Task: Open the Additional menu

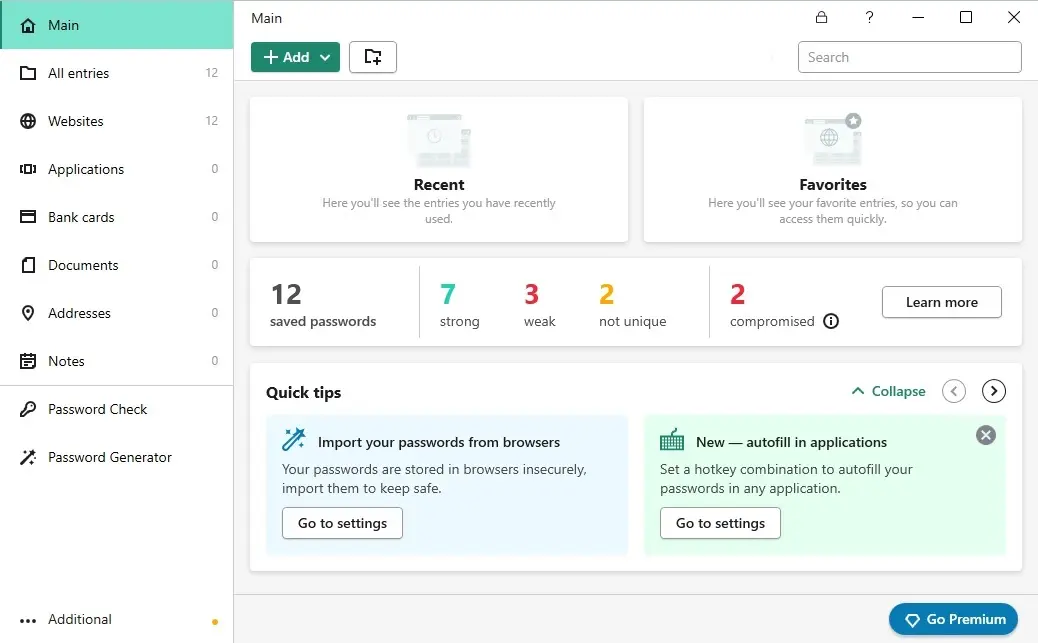Action: pyautogui.click(x=117, y=620)
